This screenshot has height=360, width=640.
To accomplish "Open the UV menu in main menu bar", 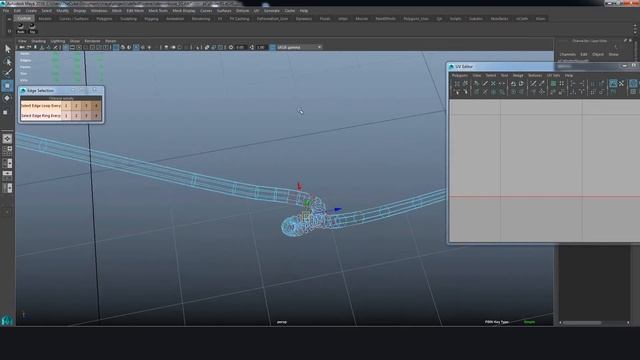I will click(256, 11).
